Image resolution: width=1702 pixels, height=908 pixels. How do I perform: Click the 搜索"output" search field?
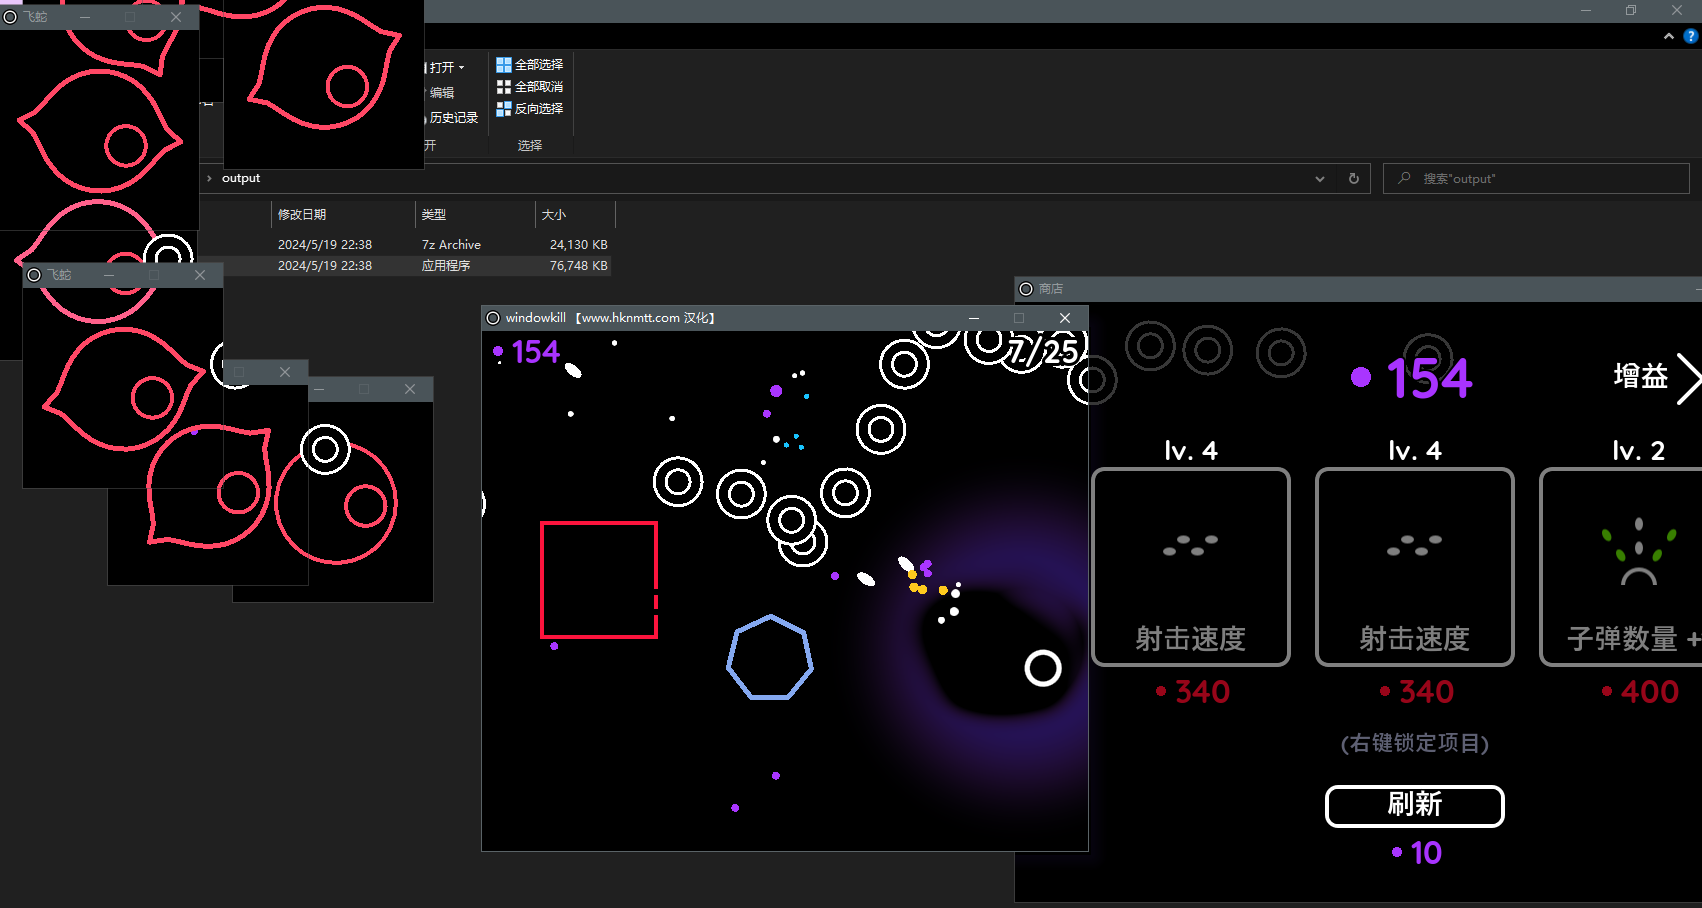[x=1536, y=179]
